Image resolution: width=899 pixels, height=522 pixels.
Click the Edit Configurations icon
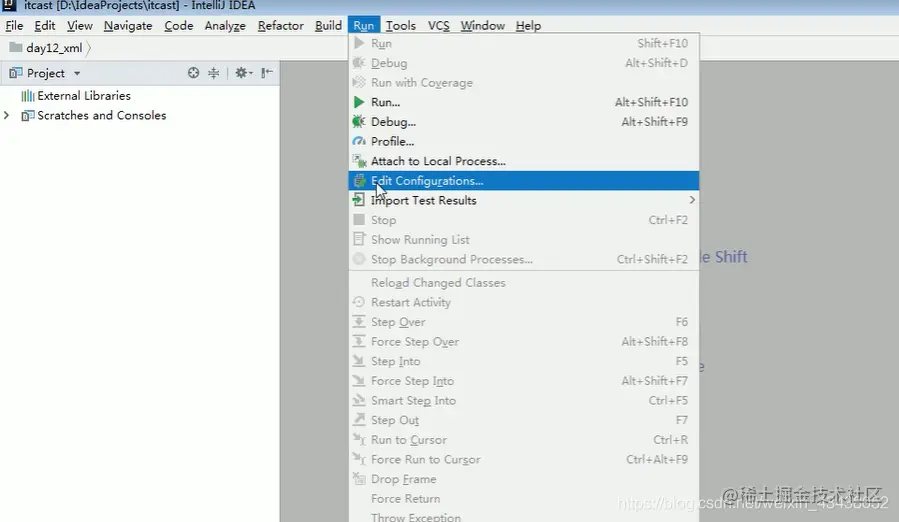point(359,181)
